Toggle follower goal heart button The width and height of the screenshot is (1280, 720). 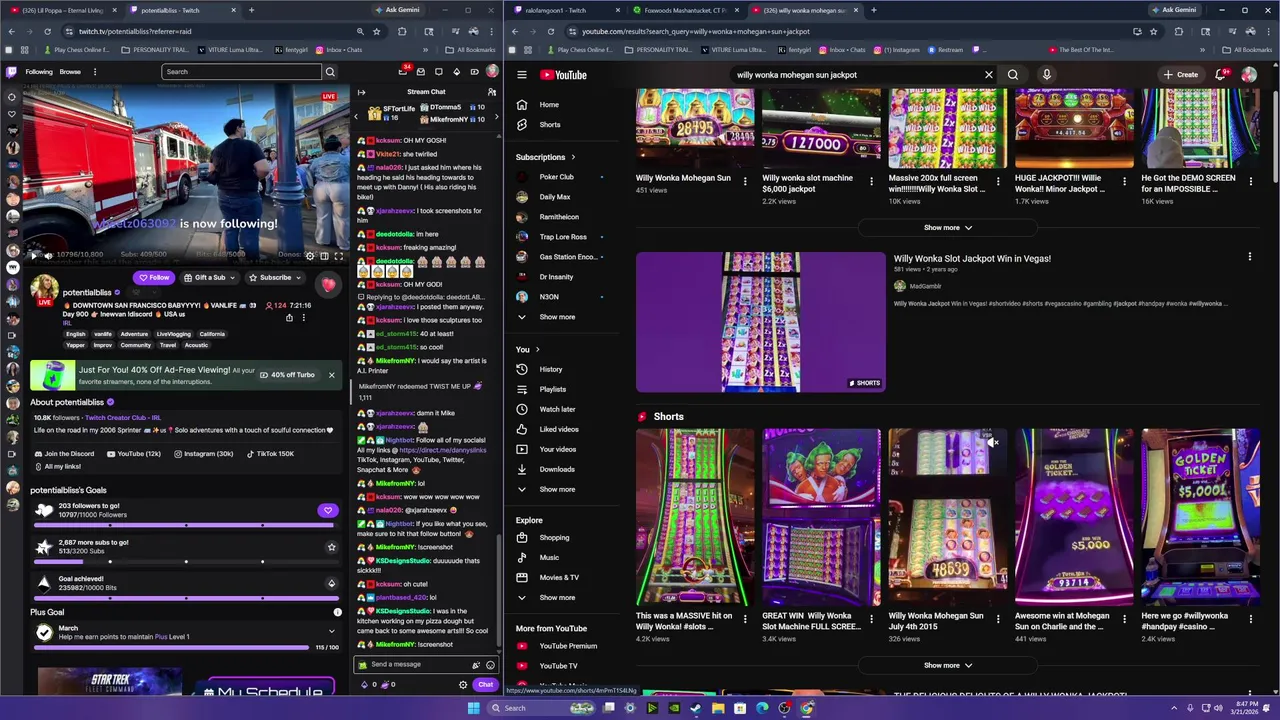pyautogui.click(x=327, y=510)
